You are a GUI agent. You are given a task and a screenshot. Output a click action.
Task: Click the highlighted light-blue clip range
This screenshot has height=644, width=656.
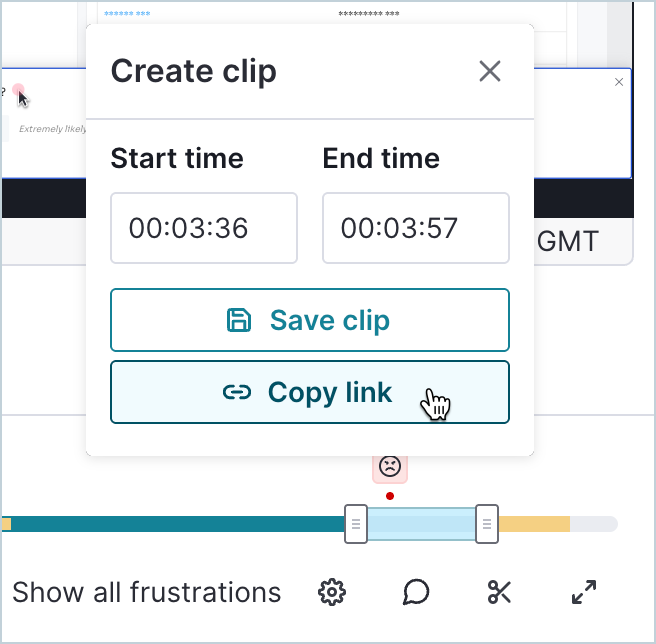[421, 524]
